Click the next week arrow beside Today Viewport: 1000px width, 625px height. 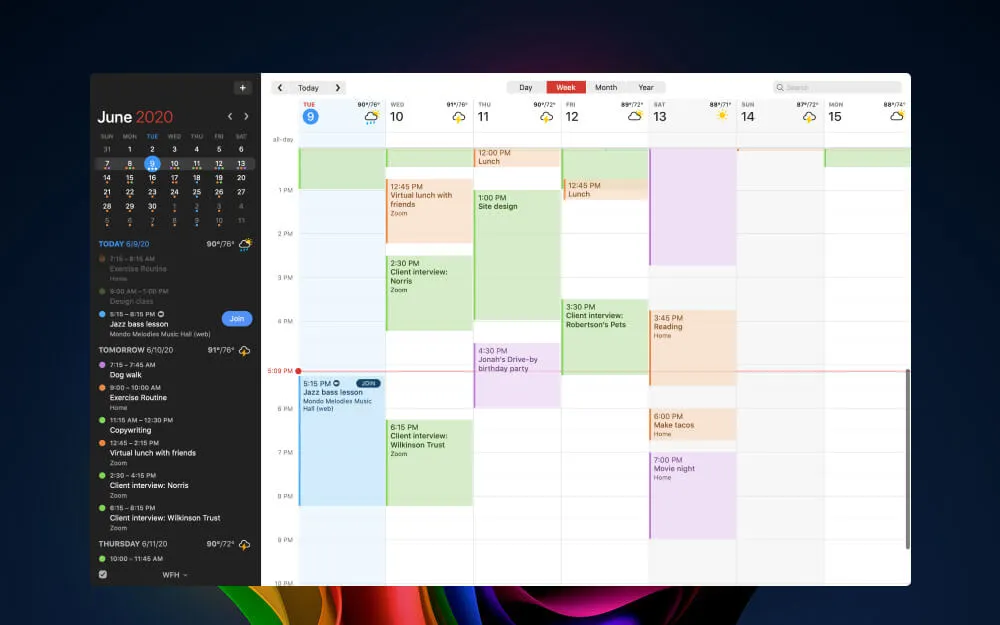coord(338,88)
